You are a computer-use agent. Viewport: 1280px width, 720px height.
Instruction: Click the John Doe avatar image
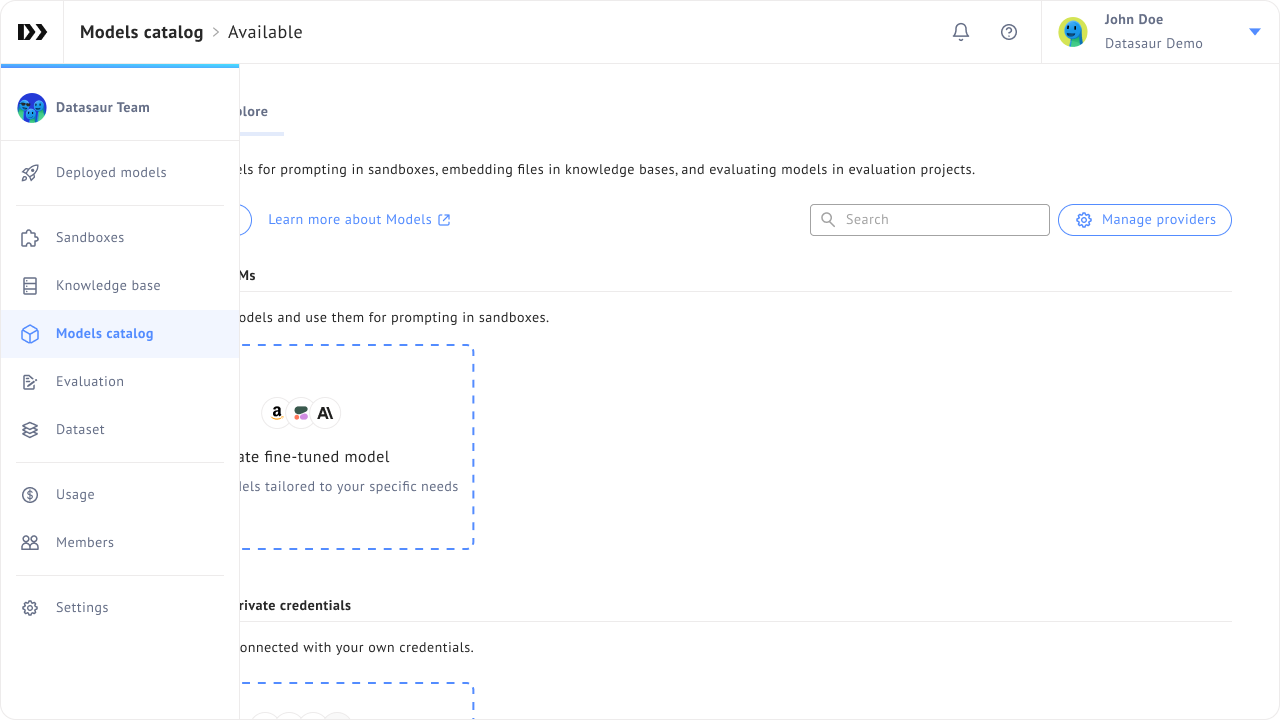click(1073, 32)
